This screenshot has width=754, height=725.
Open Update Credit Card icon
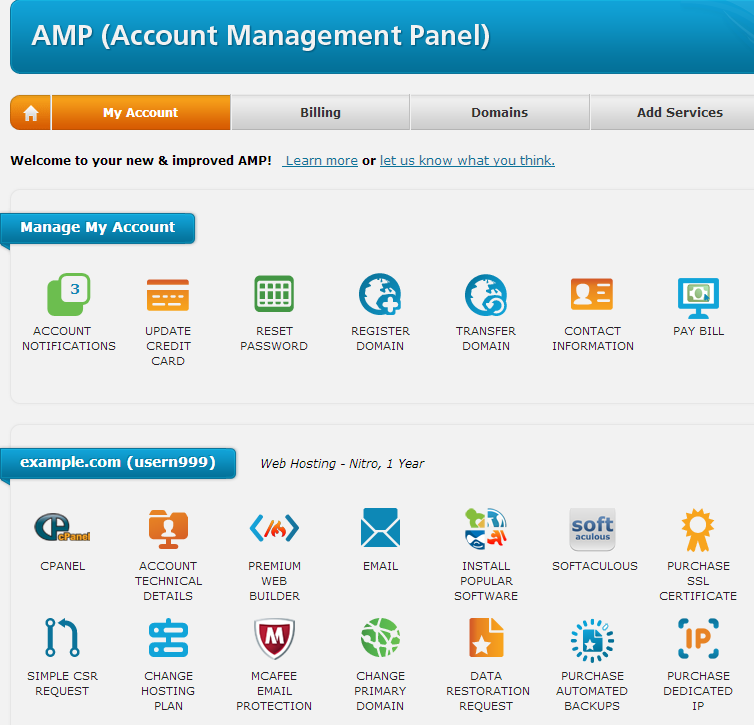pos(167,295)
